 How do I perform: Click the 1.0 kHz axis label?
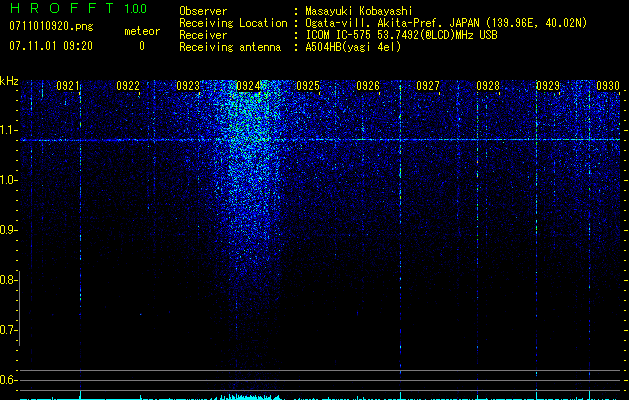point(8,180)
